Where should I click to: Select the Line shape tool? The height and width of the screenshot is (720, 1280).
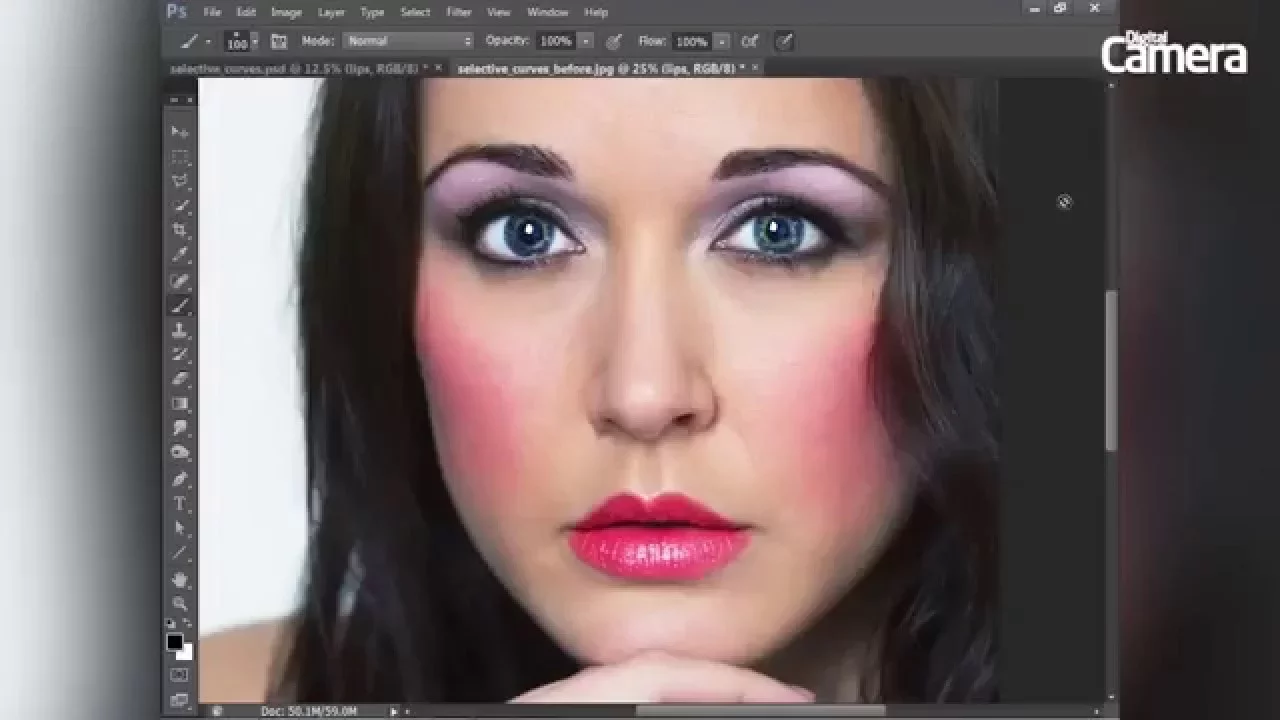[180, 552]
